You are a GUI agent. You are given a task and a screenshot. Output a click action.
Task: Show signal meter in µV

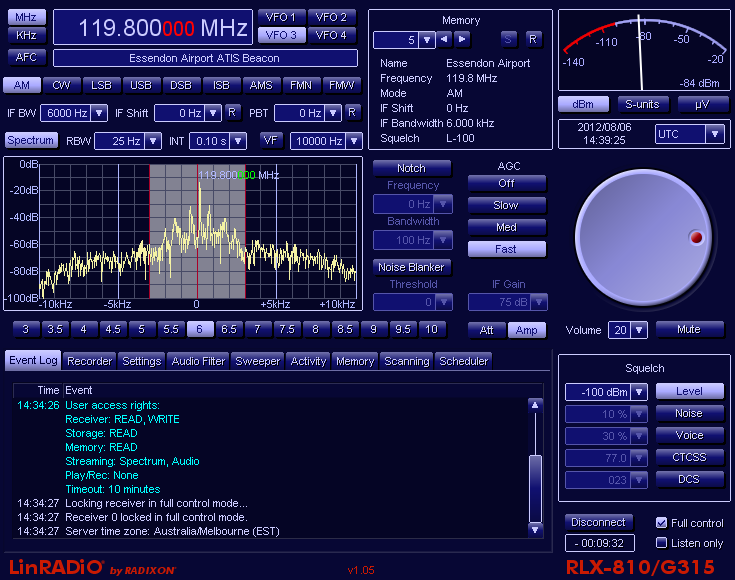tap(702, 104)
